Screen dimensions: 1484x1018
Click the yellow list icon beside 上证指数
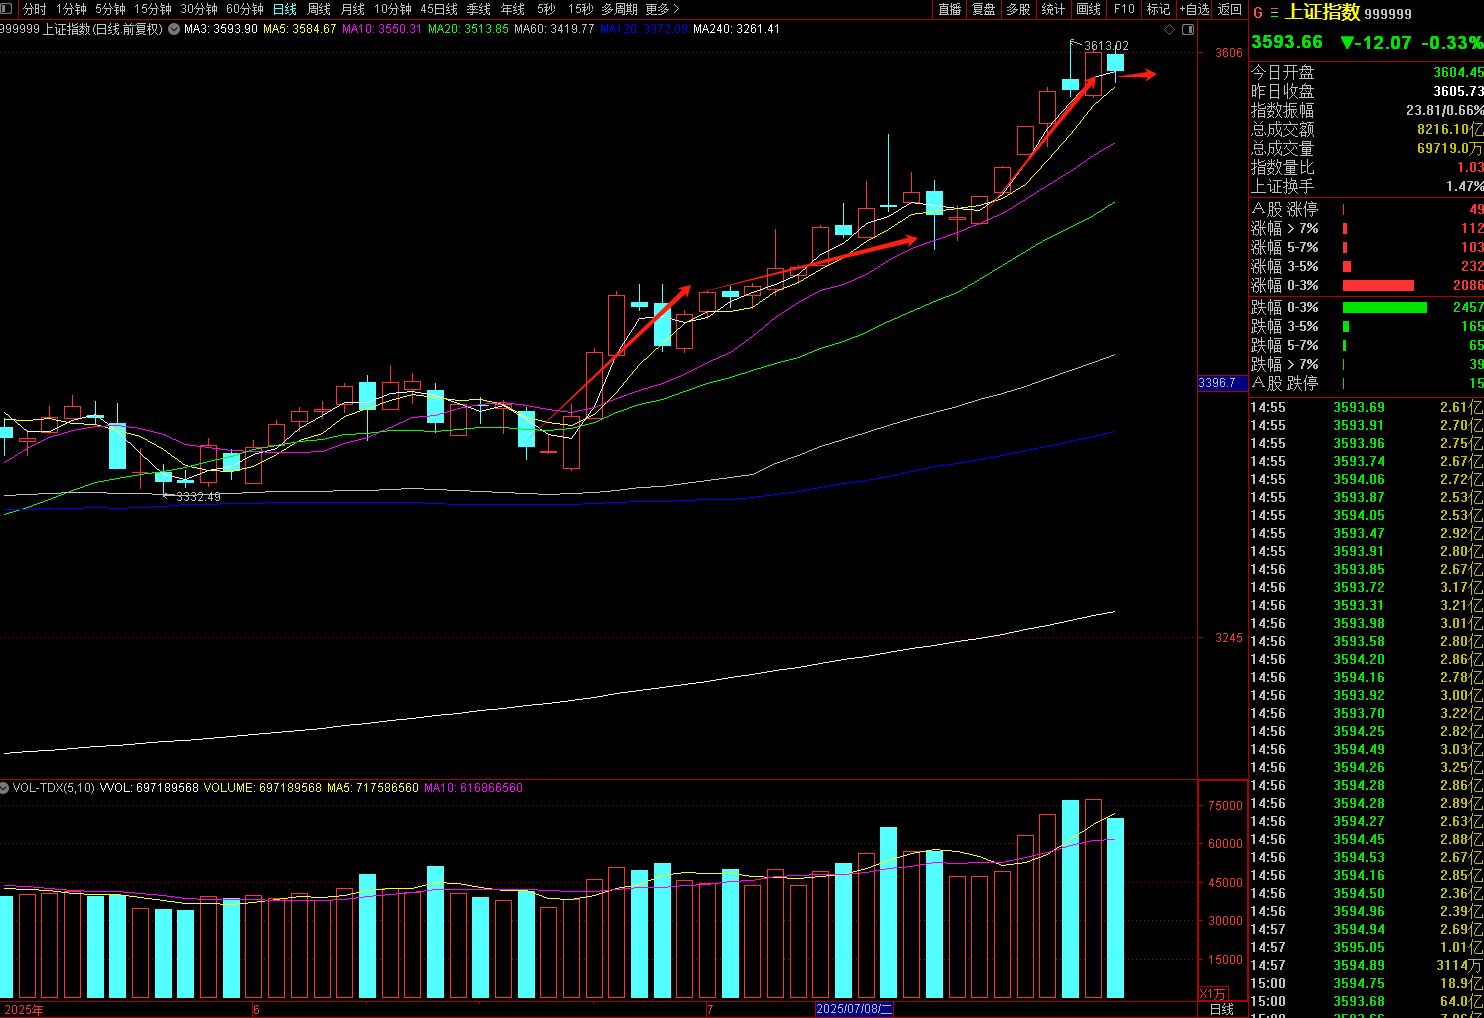(x=1274, y=13)
